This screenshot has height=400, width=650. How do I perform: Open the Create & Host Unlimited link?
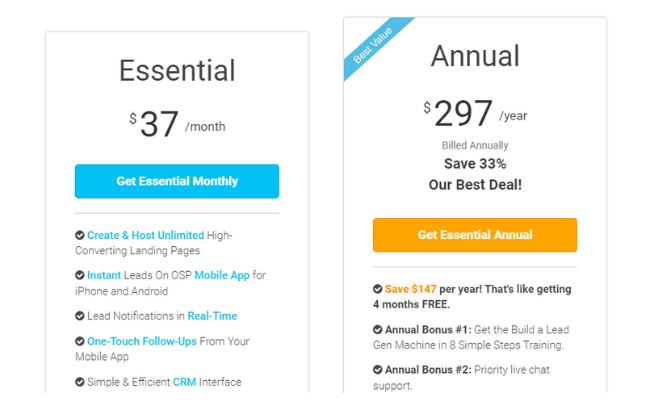pyautogui.click(x=146, y=235)
